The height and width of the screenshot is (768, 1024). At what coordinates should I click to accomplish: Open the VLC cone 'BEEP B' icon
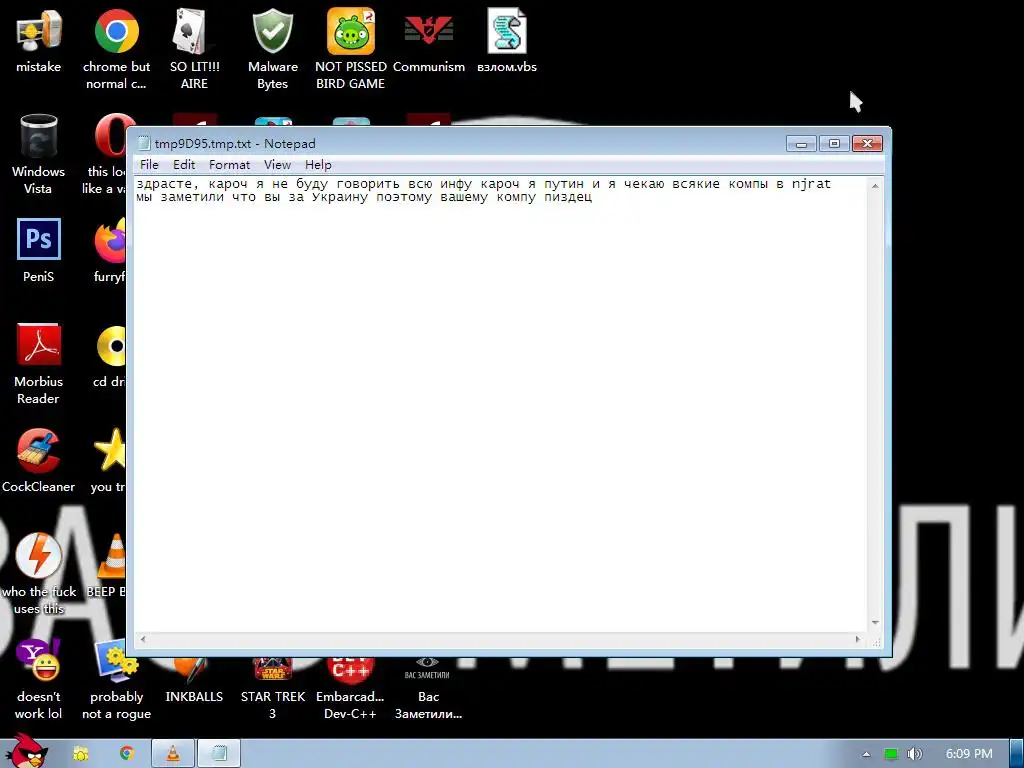[x=106, y=566]
